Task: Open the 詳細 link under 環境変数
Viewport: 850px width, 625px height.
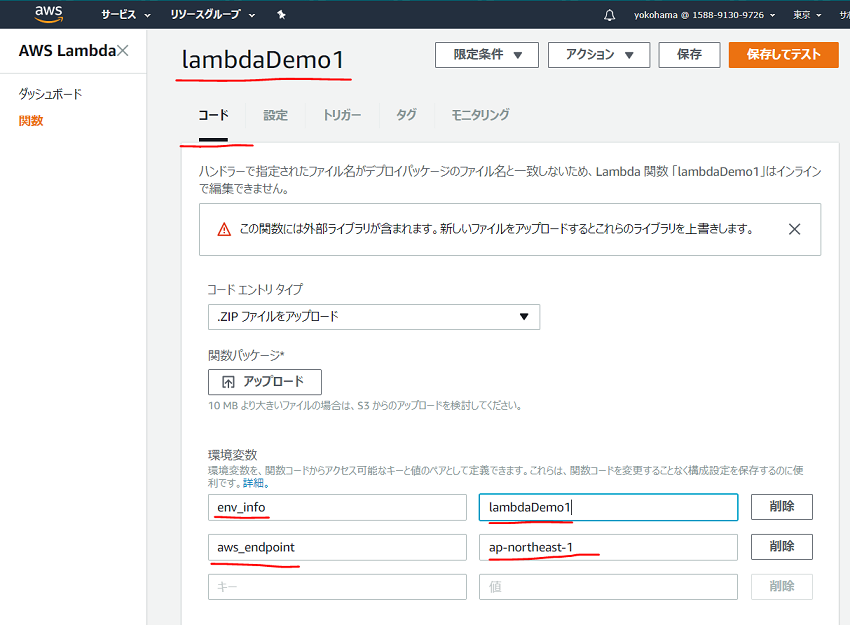Action: [253, 483]
